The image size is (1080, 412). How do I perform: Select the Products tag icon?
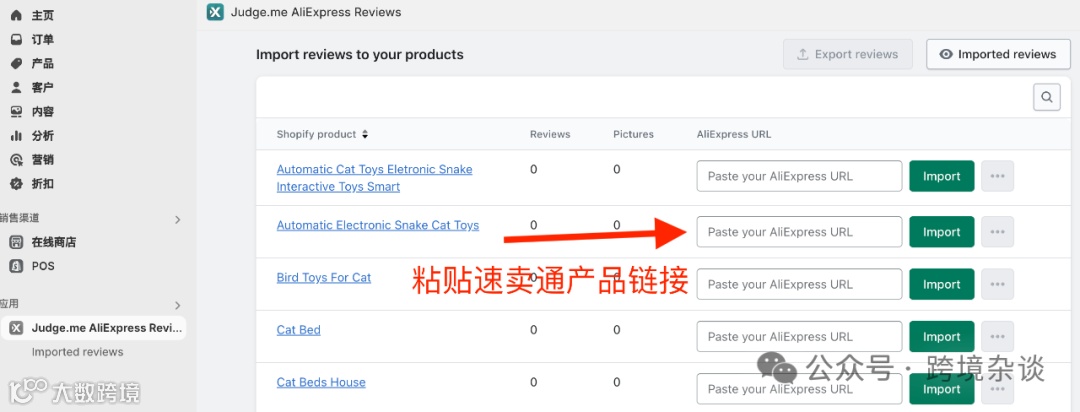pos(16,64)
